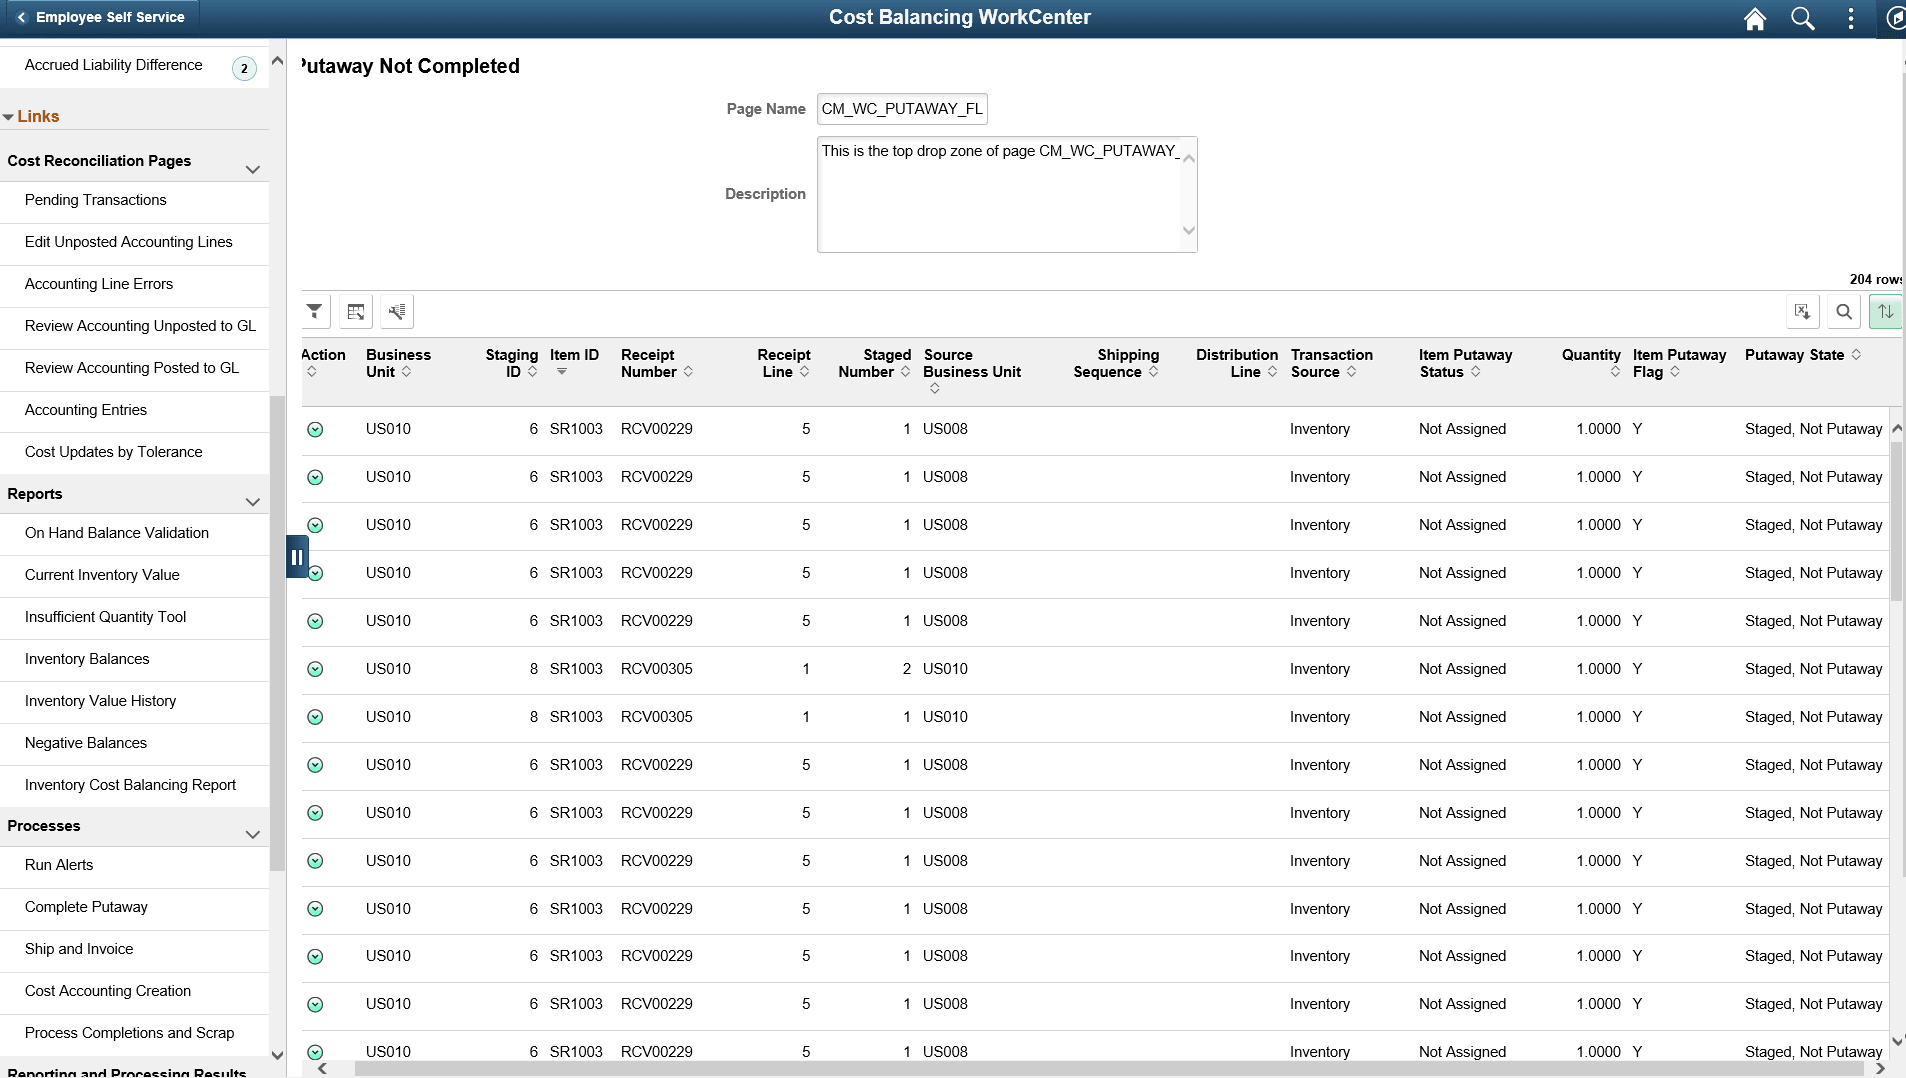This screenshot has height=1078, width=1906.
Task: Expand row actions for the first RCV00229 row
Action: click(x=316, y=429)
